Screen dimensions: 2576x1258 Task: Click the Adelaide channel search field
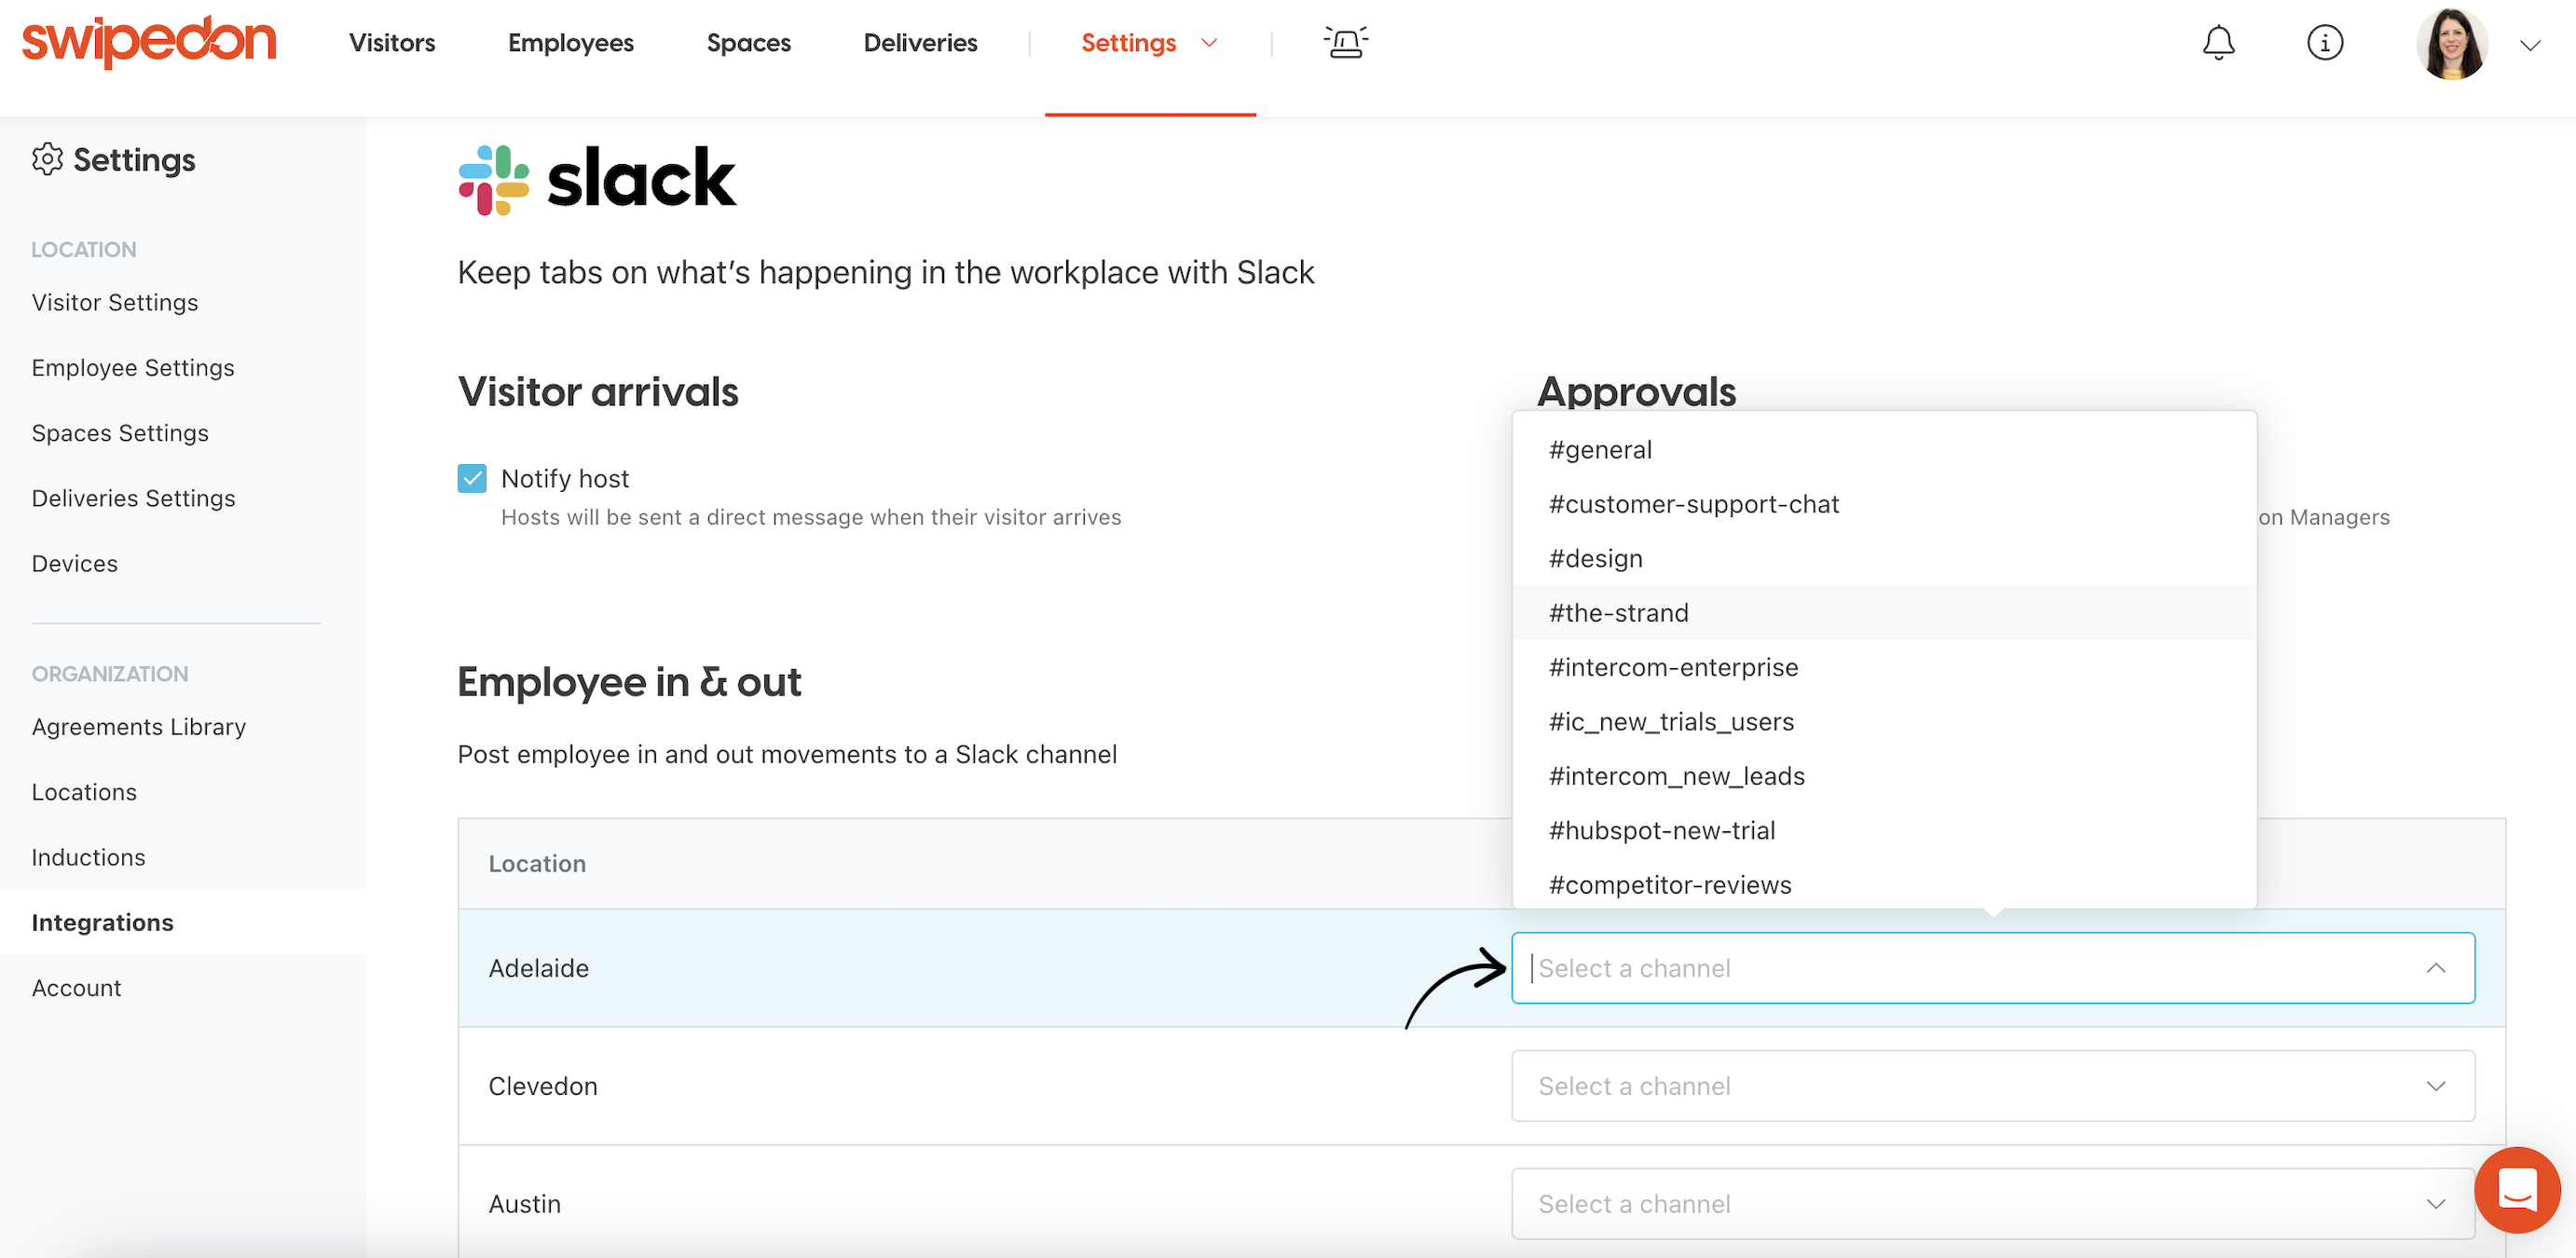tap(1992, 968)
